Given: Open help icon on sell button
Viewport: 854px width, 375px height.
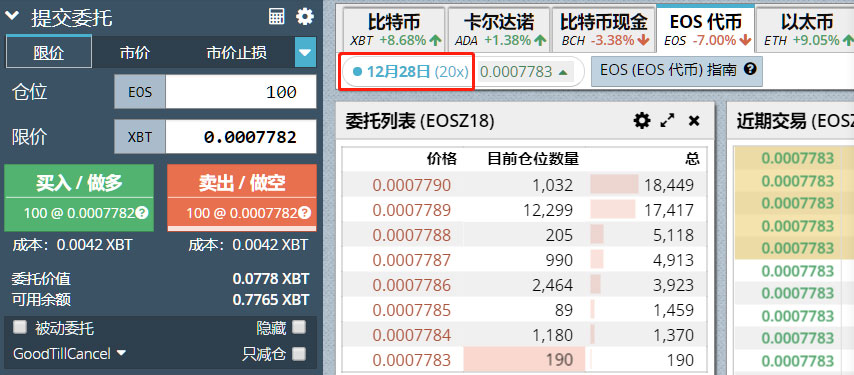Looking at the screenshot, I should [x=305, y=213].
